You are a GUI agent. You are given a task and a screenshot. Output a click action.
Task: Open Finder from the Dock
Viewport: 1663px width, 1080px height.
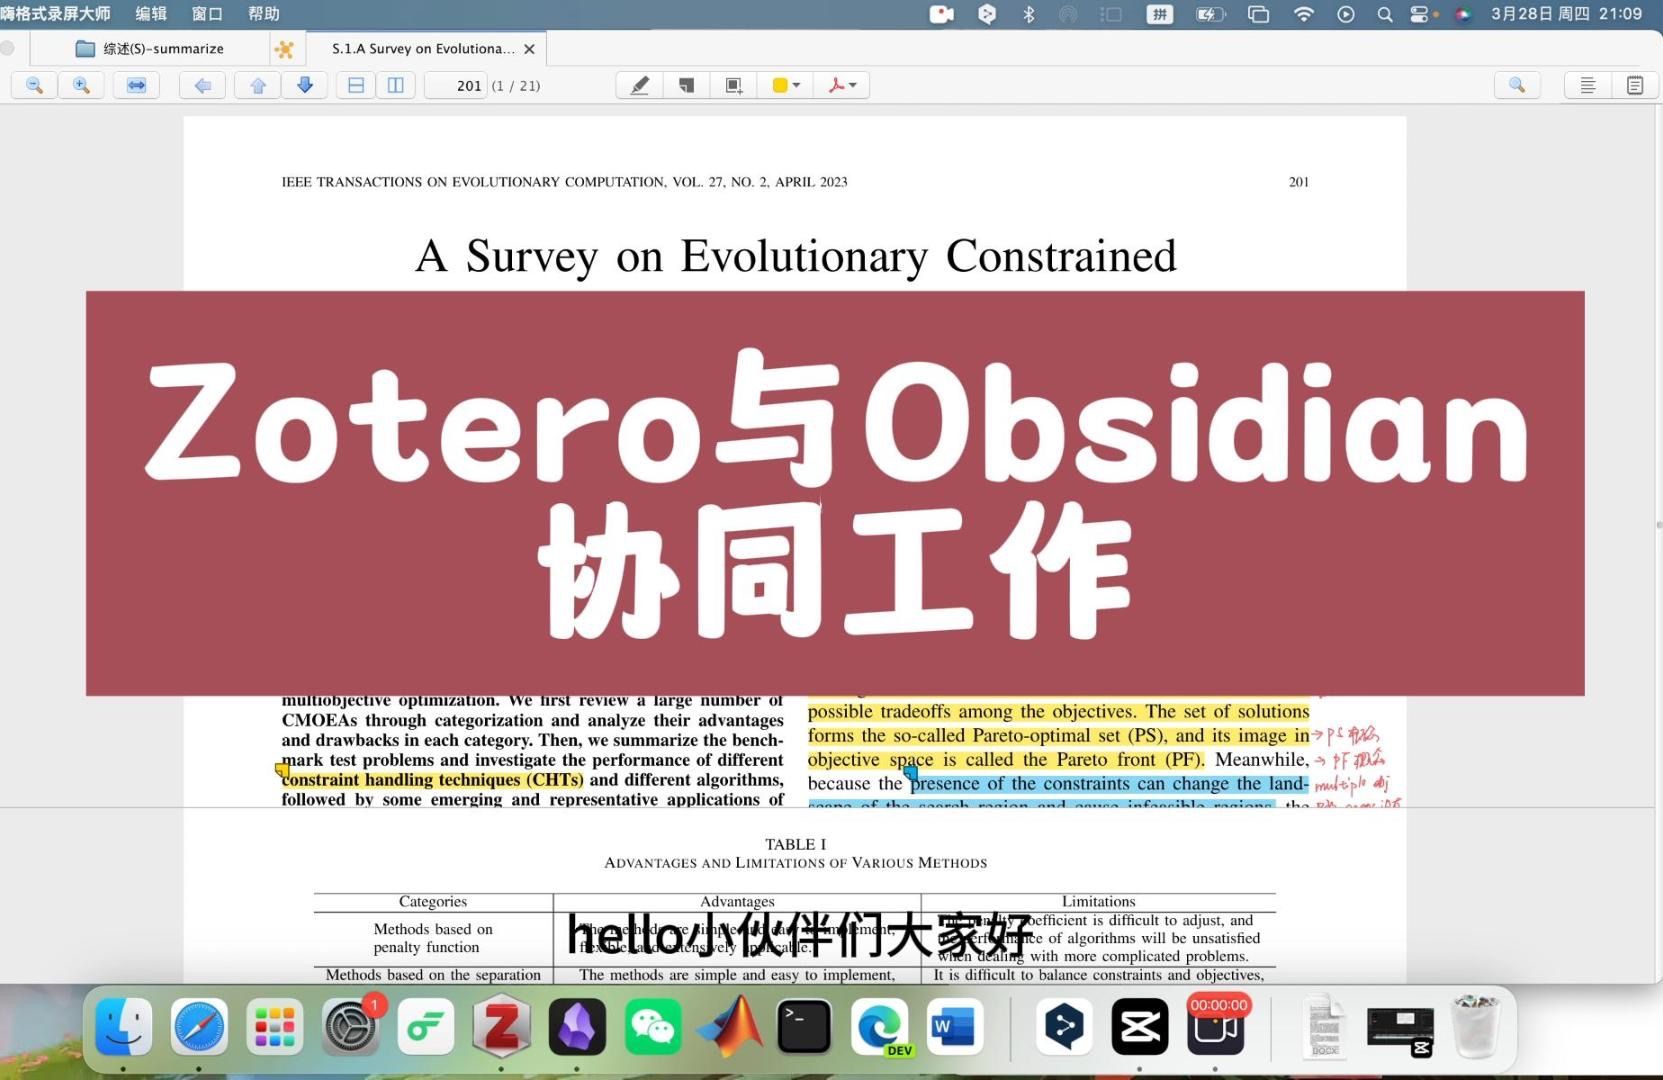(123, 1026)
